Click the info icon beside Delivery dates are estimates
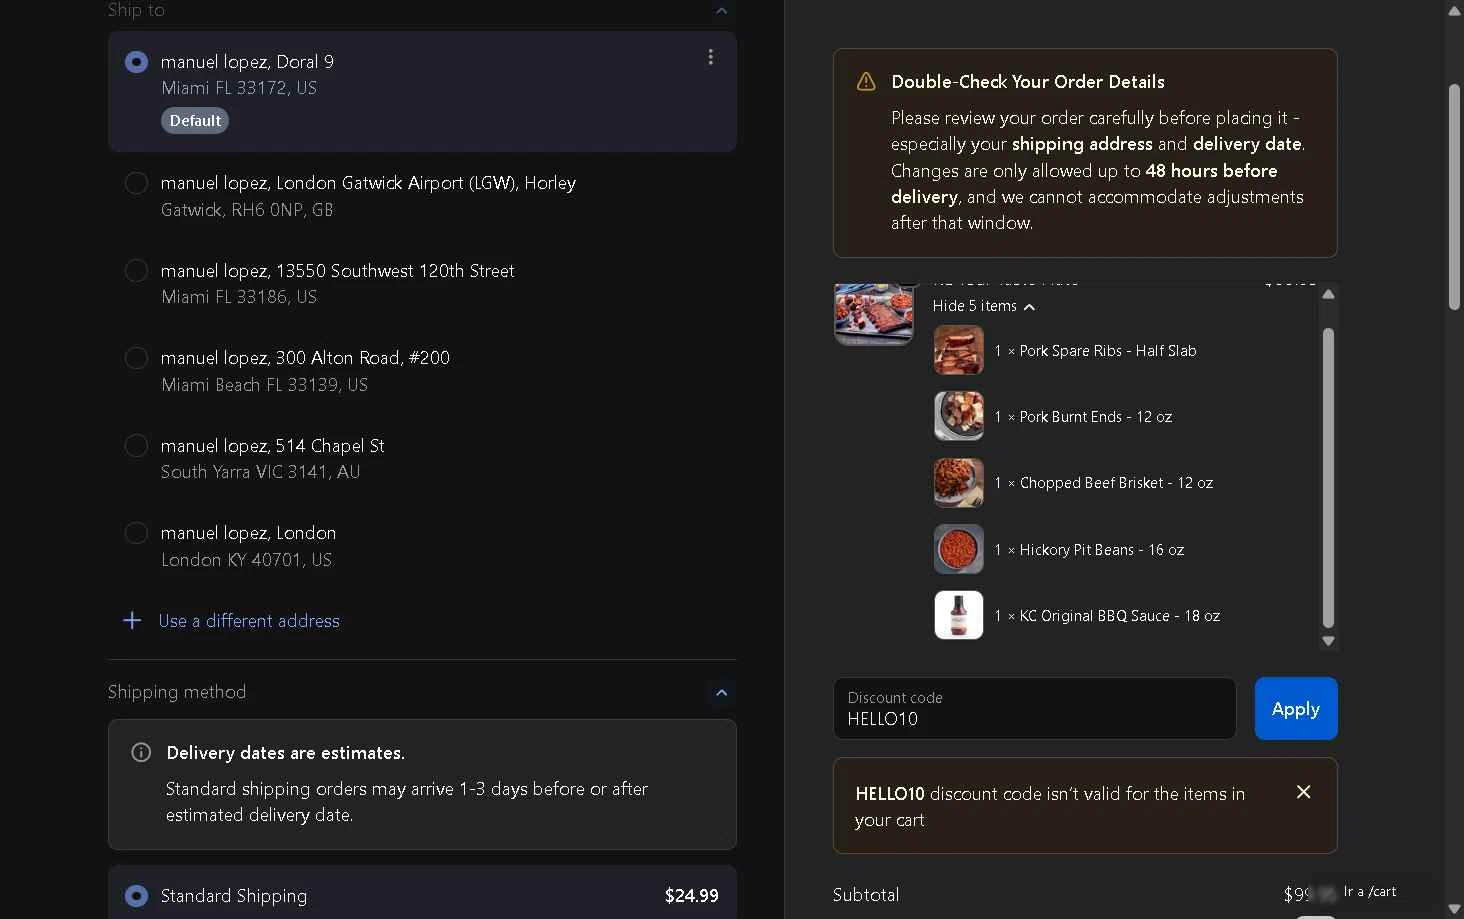 click(x=141, y=752)
